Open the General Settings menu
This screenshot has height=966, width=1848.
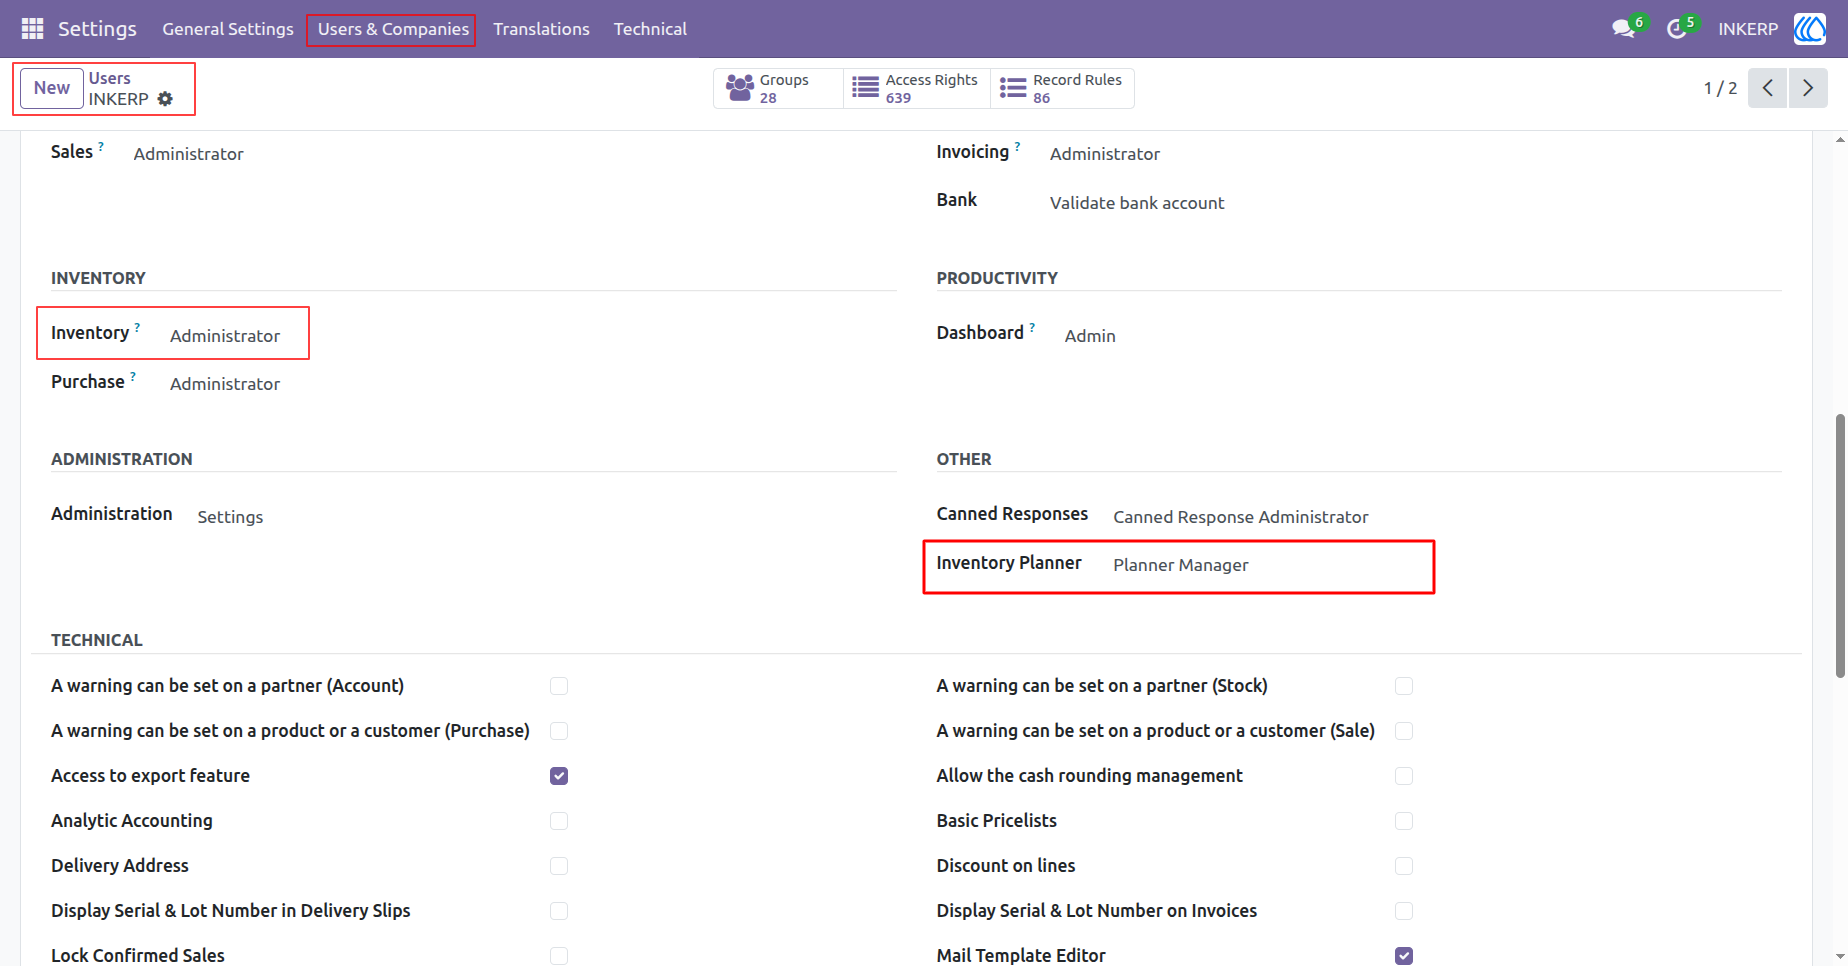click(x=228, y=29)
